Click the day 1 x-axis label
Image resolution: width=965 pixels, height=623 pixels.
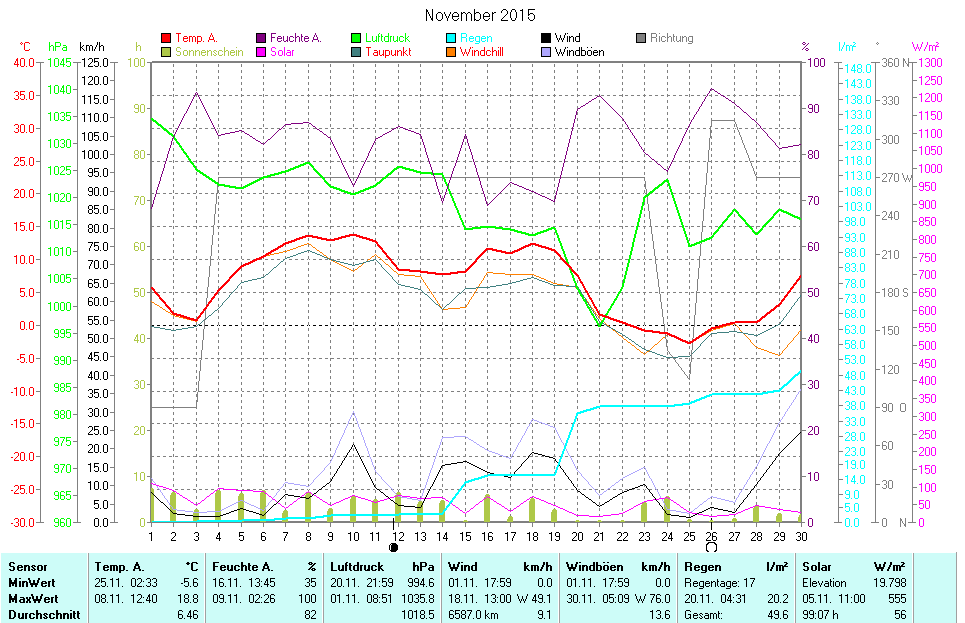(151, 537)
